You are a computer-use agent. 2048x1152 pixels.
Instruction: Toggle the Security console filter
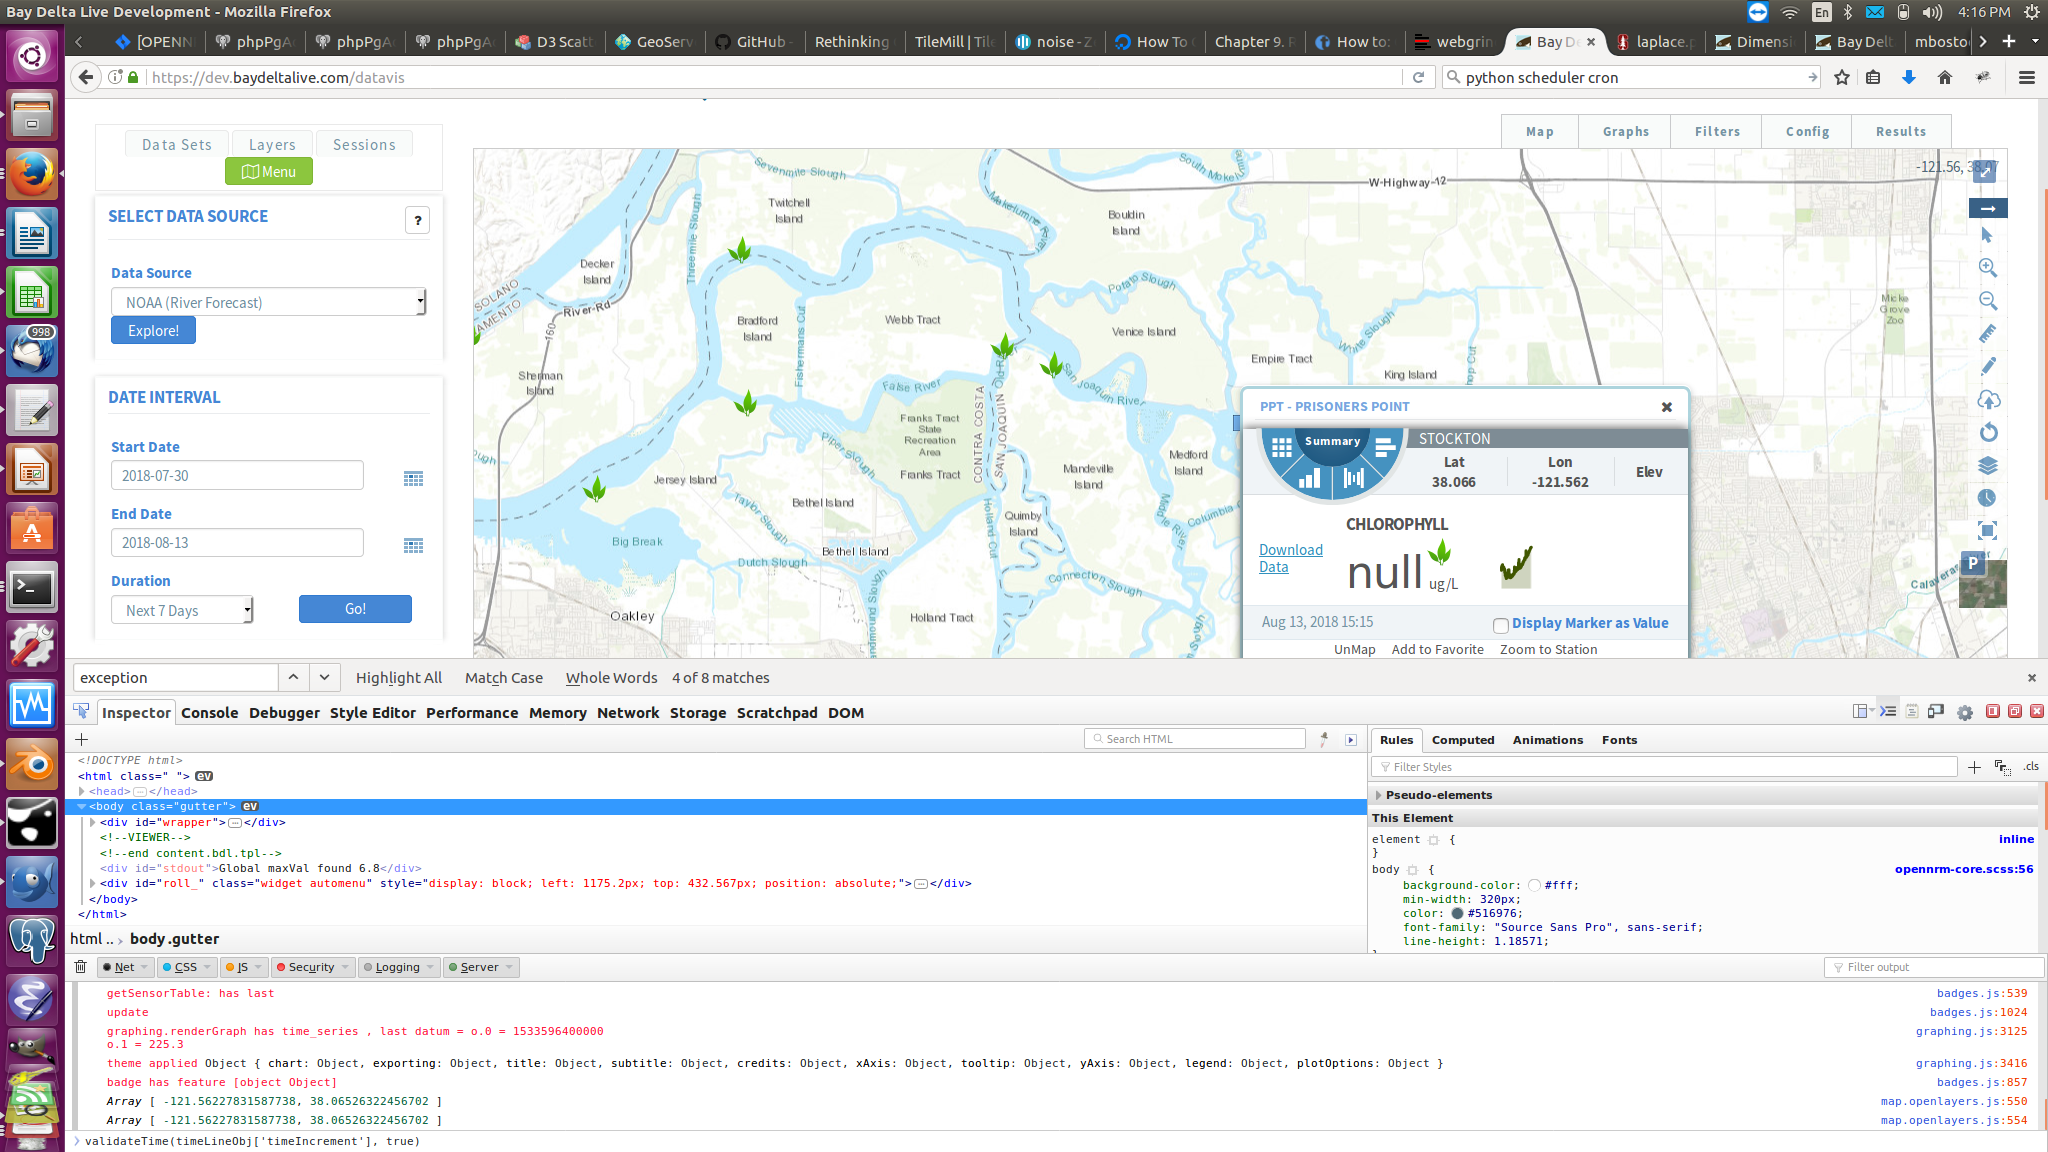[x=311, y=967]
